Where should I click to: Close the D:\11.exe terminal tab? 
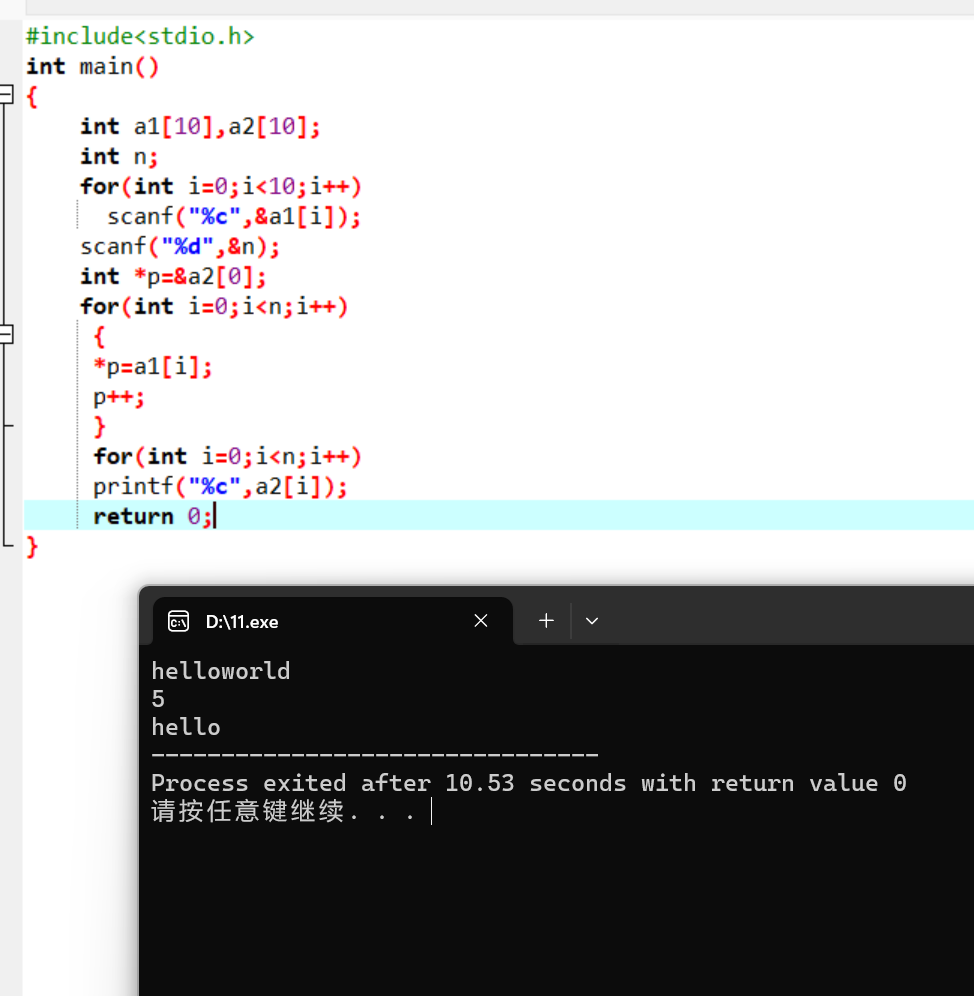point(481,621)
